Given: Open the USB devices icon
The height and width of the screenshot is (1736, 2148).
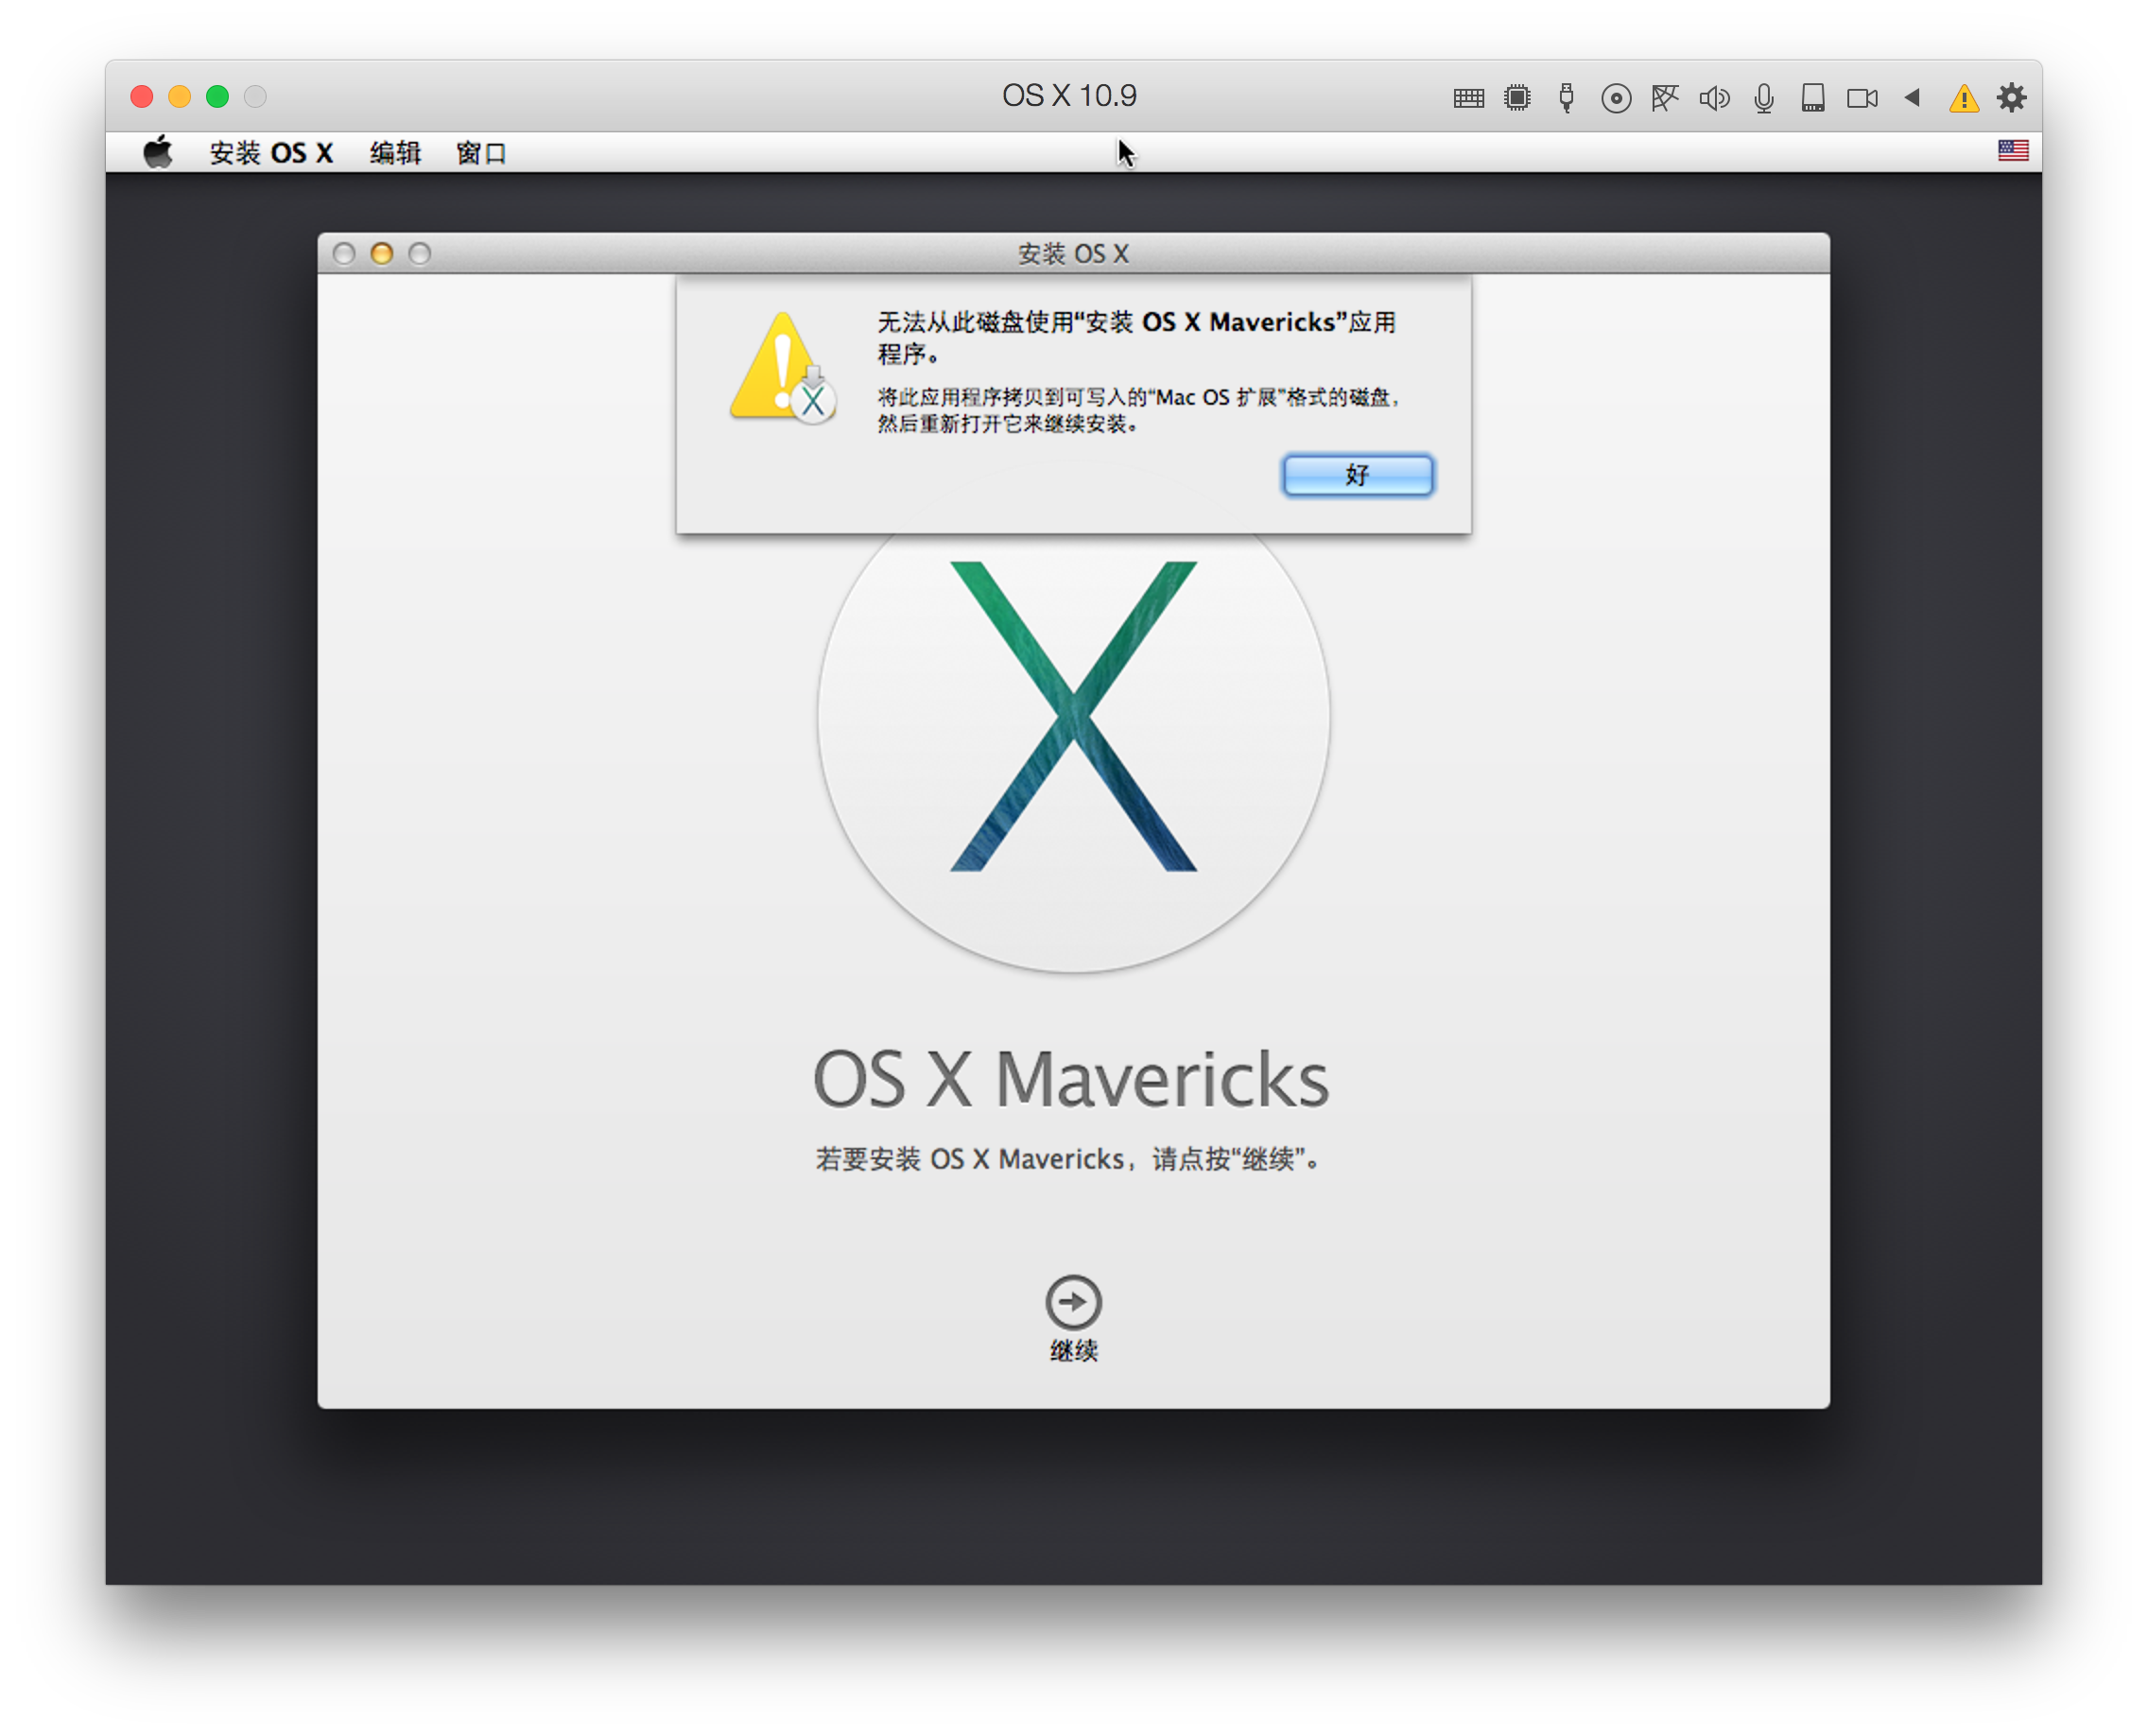Looking at the screenshot, I should pos(1566,98).
